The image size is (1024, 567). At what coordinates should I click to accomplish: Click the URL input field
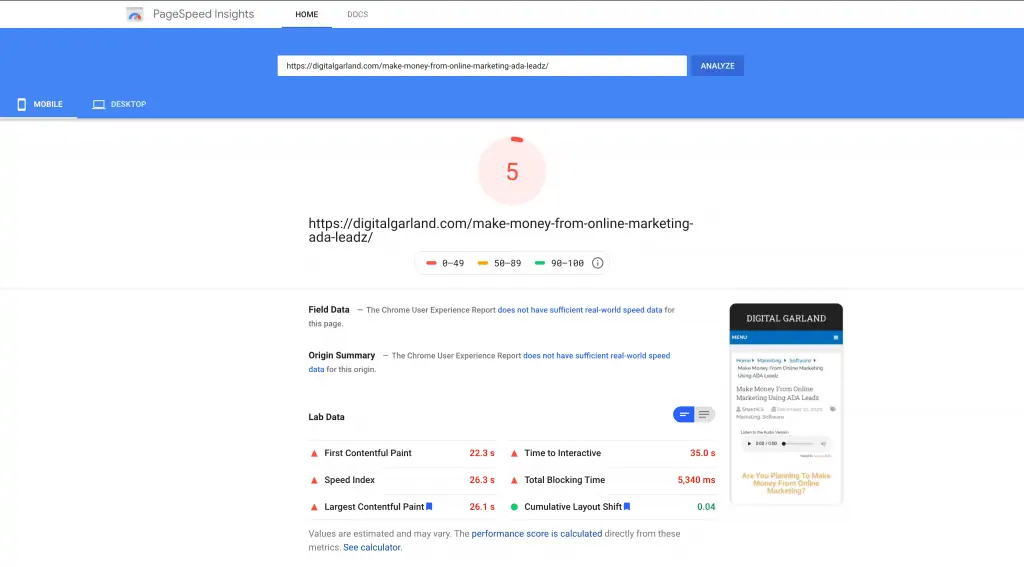tap(482, 66)
